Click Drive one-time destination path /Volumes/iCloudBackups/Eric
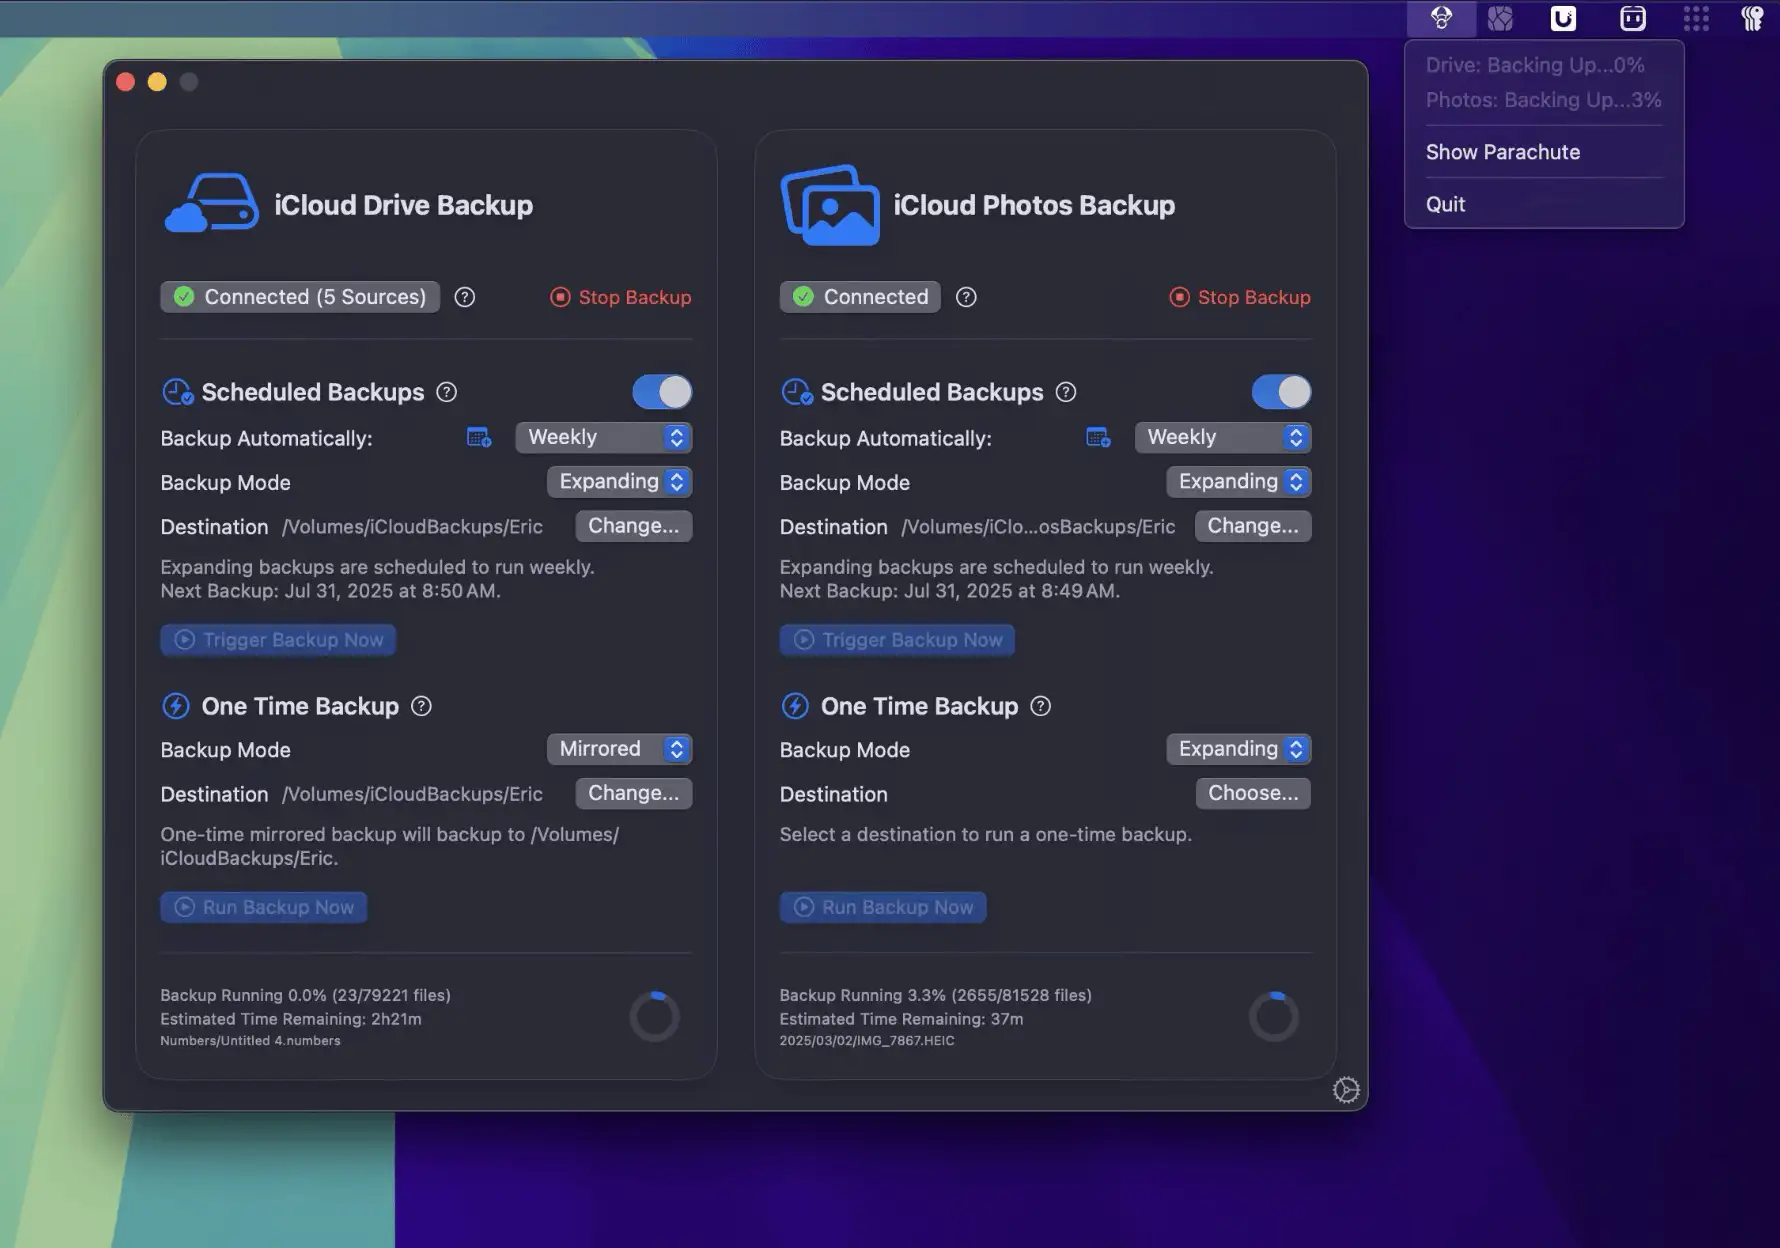The height and width of the screenshot is (1248, 1780). pos(412,794)
